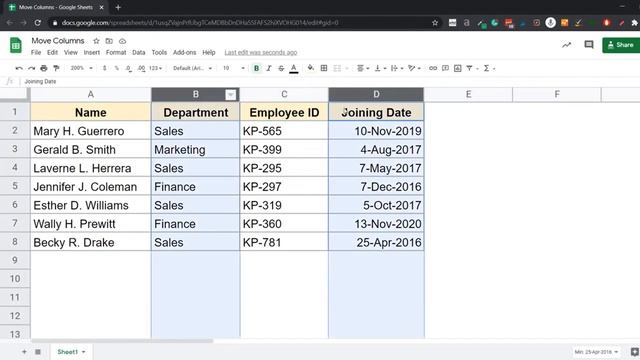The width and height of the screenshot is (640, 360).
Task: Open the View menu
Action: point(71,52)
